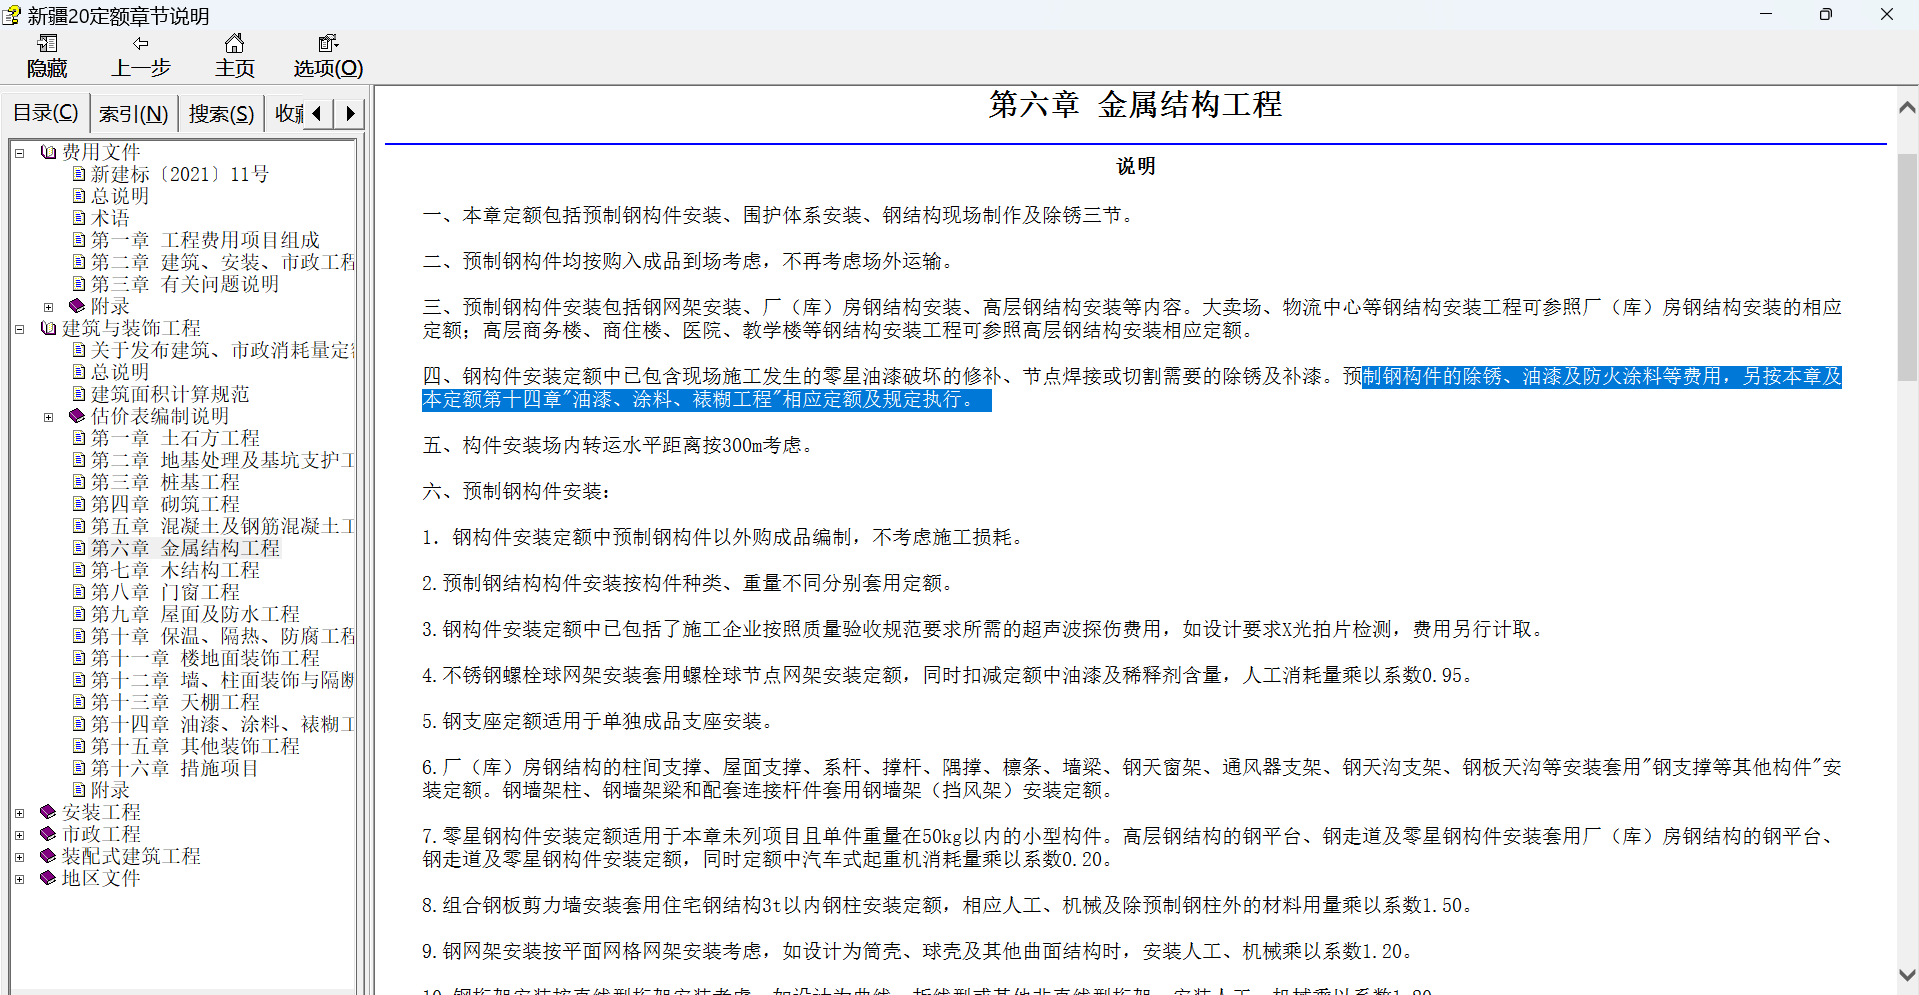1919x995 pixels.
Task: Click page icon beside 术语
Action: click(79, 218)
